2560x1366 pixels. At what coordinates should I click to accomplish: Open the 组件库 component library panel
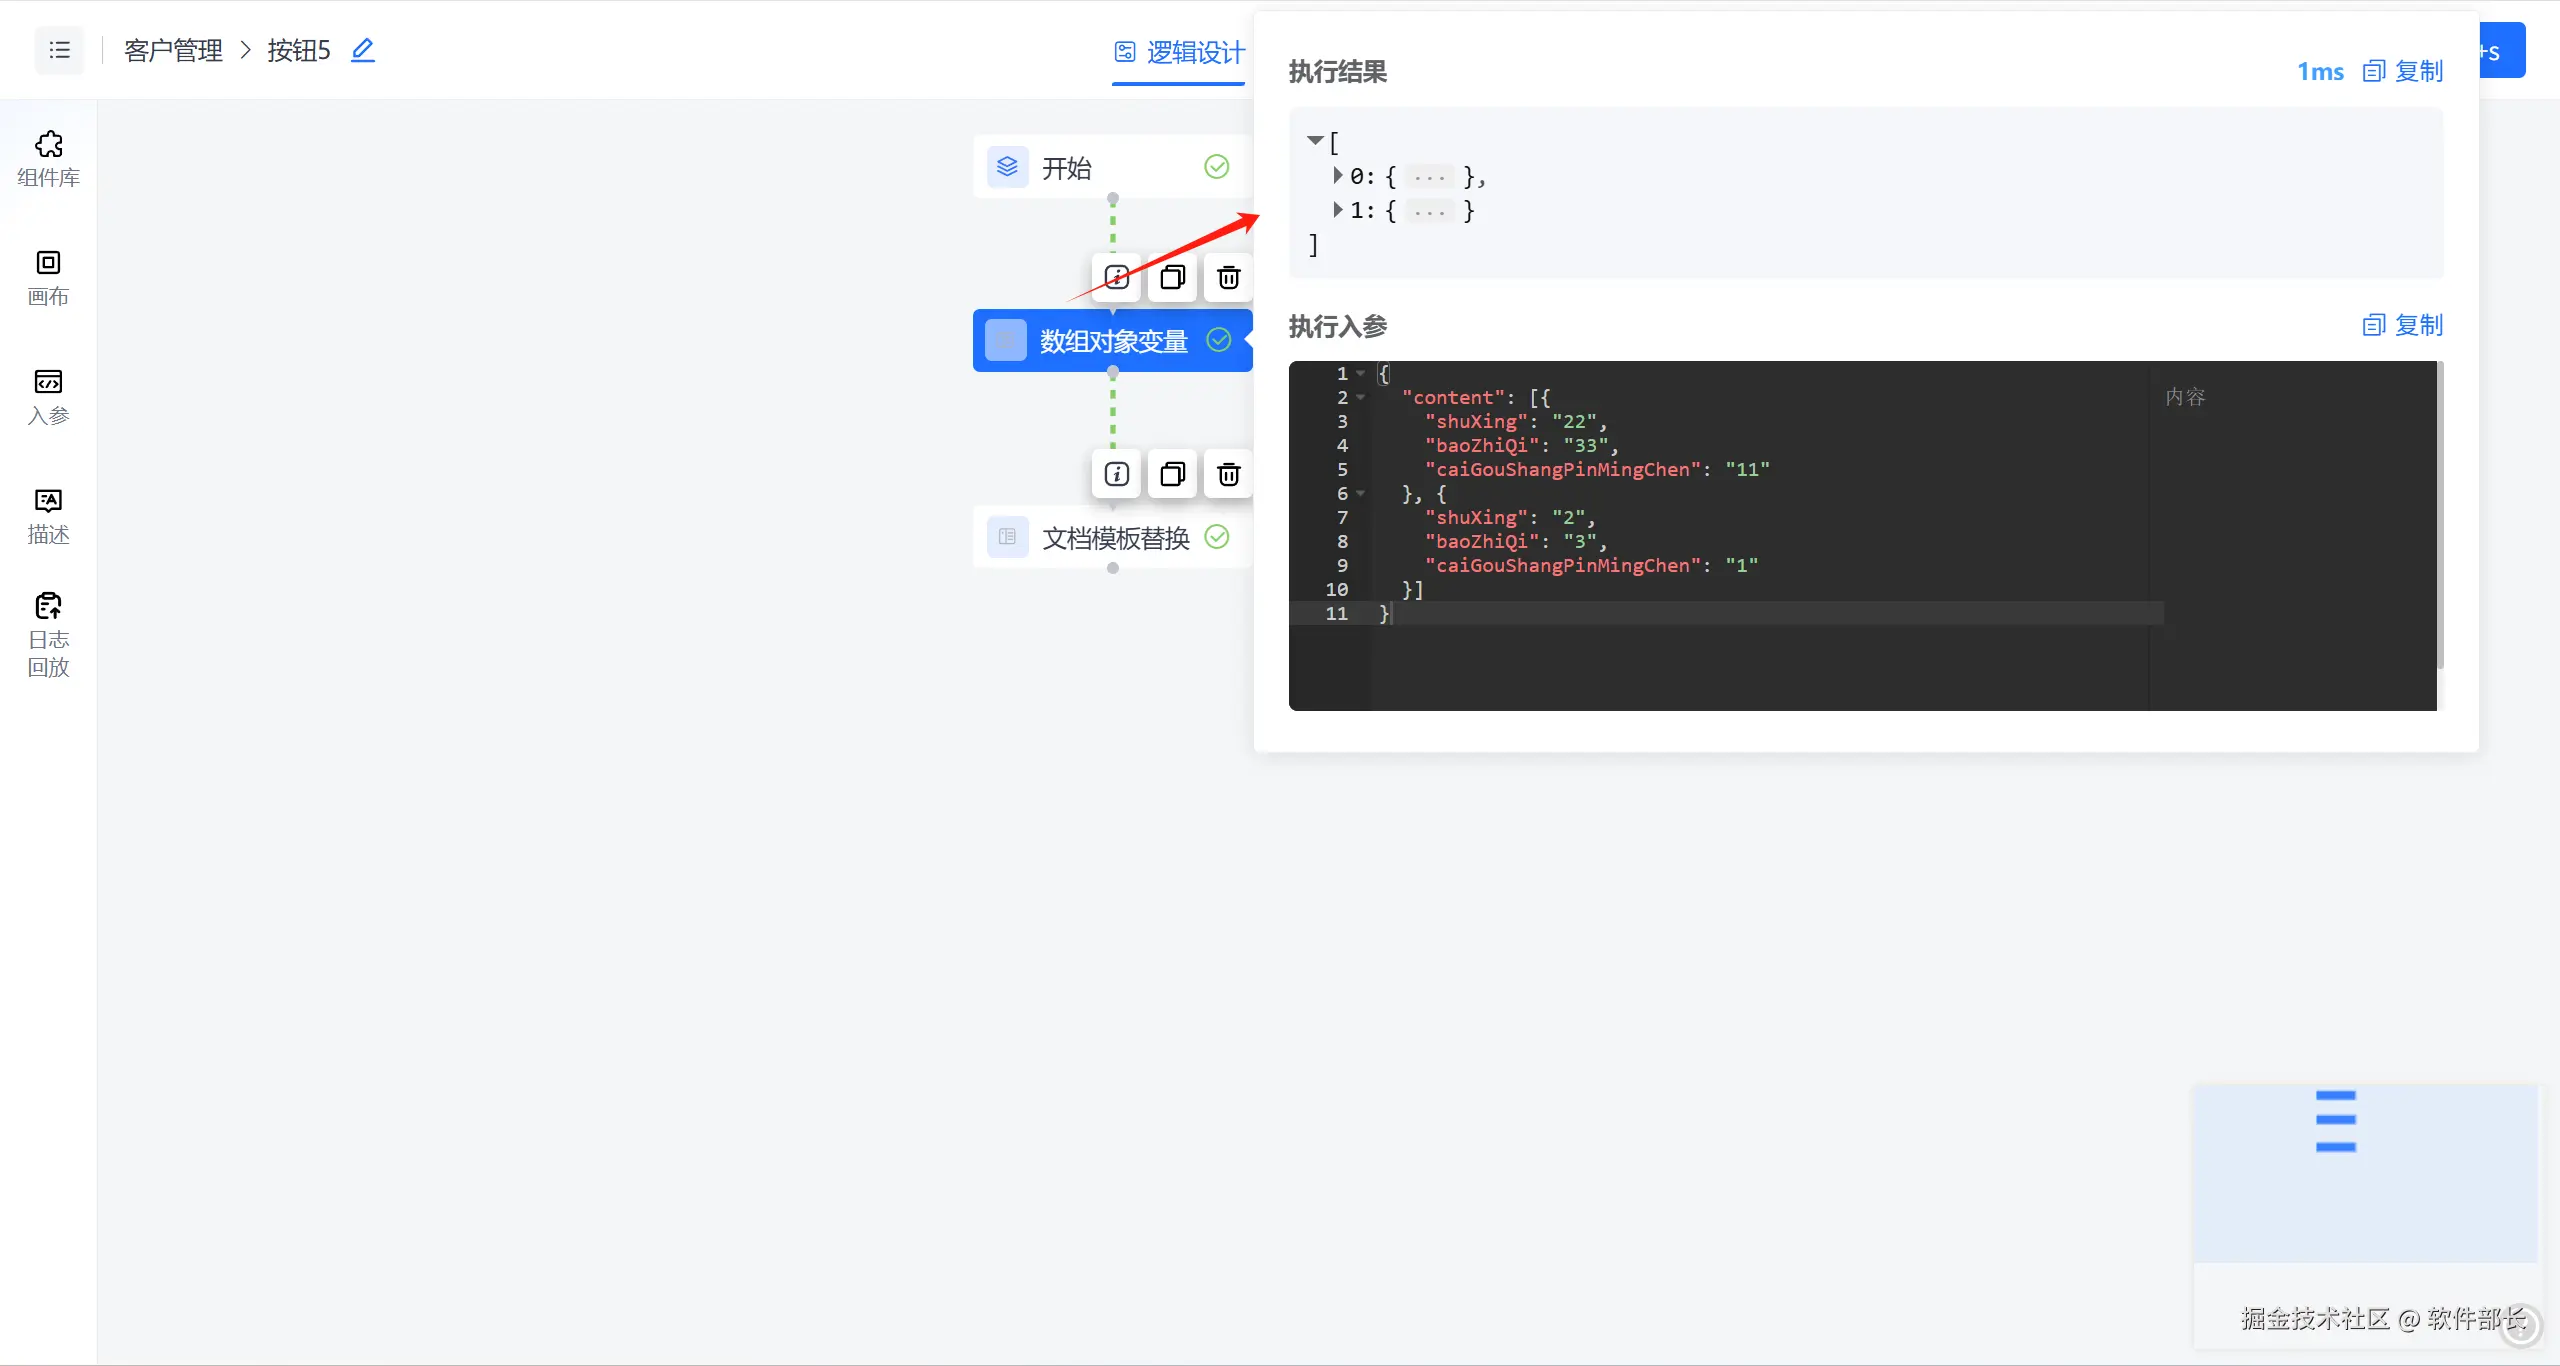coord(48,158)
